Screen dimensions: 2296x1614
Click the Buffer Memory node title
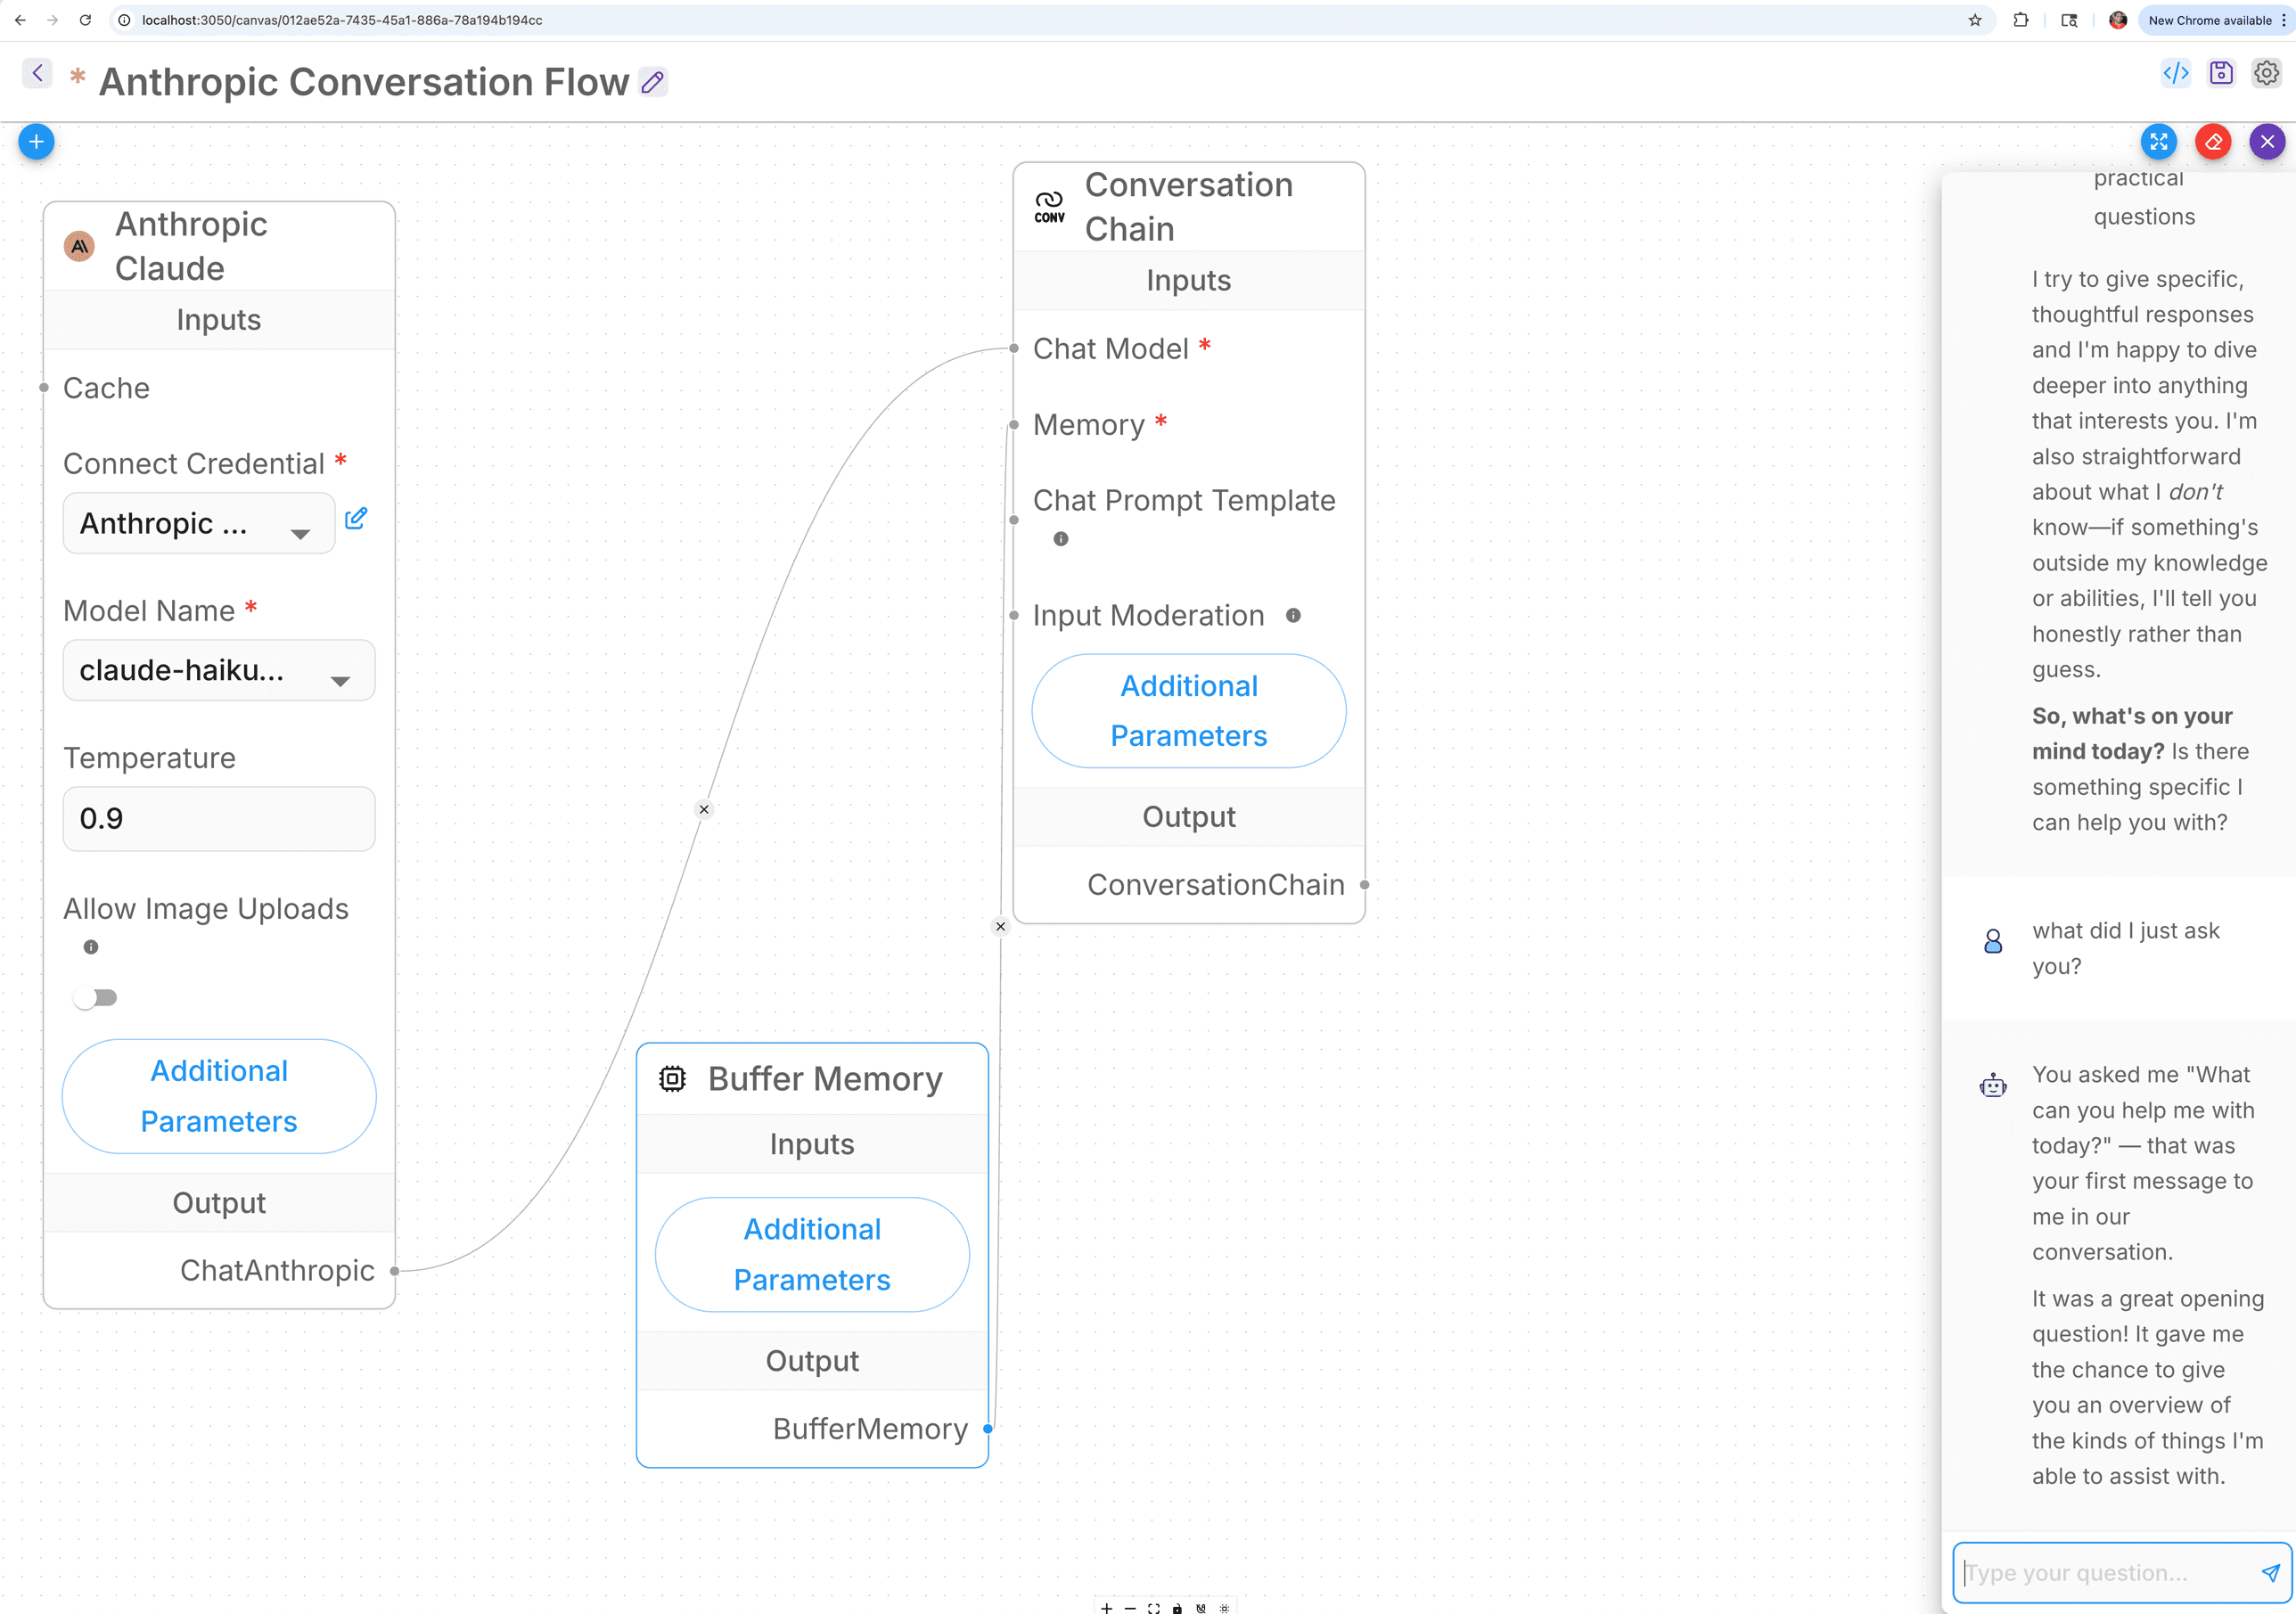click(825, 1078)
